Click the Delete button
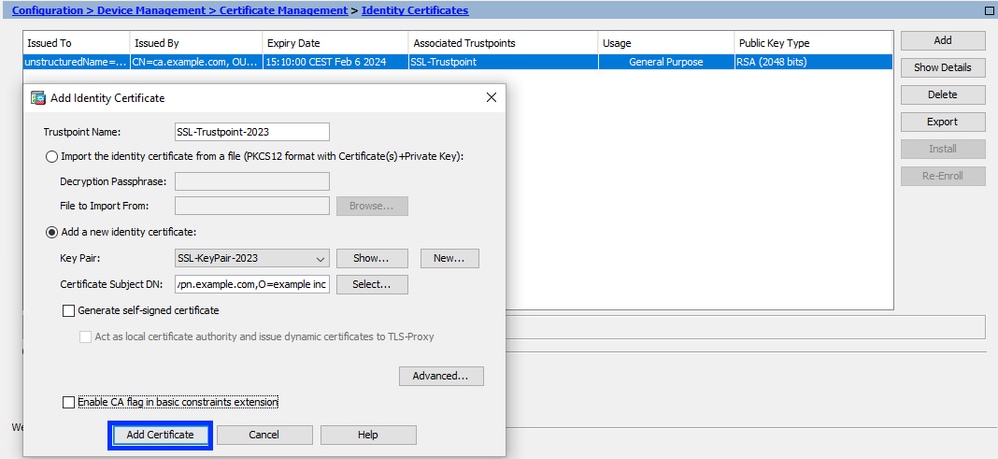Image resolution: width=998 pixels, height=459 pixels. [x=943, y=94]
